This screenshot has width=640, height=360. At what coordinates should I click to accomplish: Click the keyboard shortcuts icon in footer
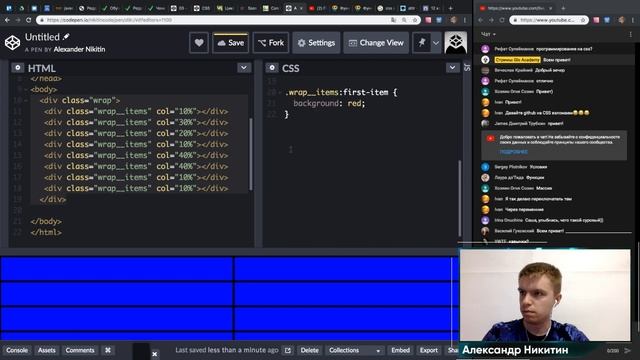pos(108,350)
